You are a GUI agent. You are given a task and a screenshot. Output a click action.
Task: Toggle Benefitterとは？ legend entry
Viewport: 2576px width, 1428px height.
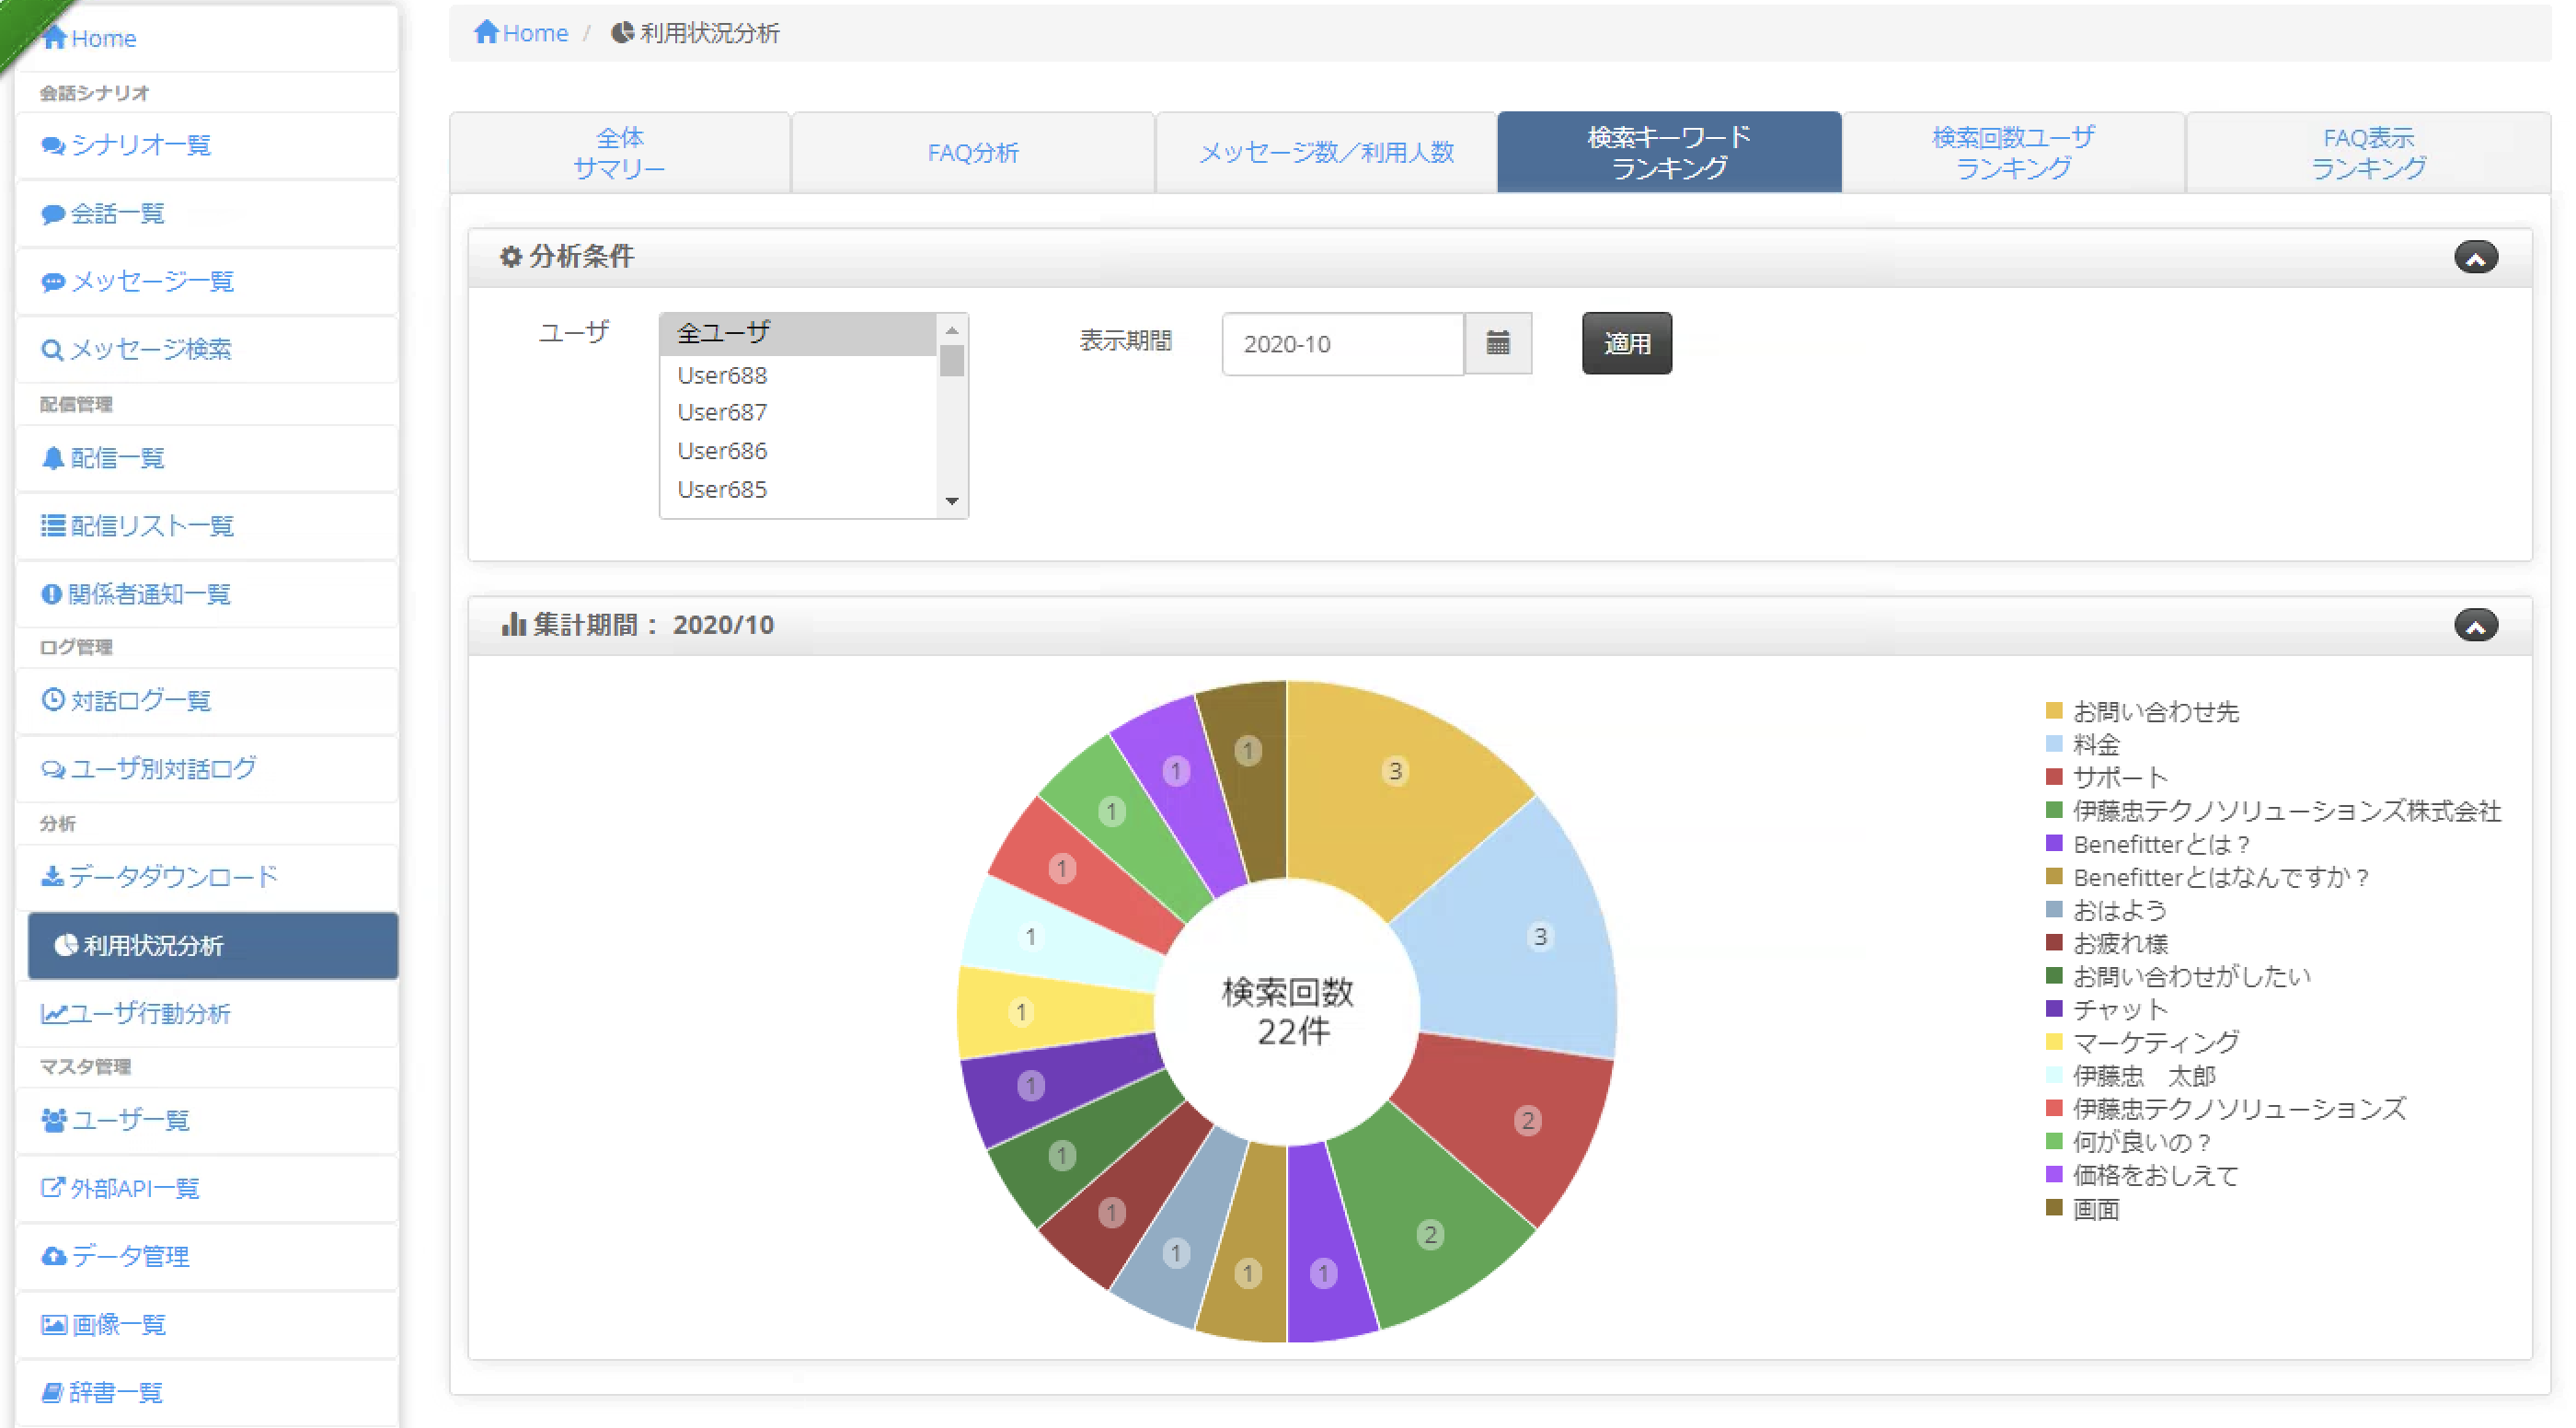[2148, 844]
